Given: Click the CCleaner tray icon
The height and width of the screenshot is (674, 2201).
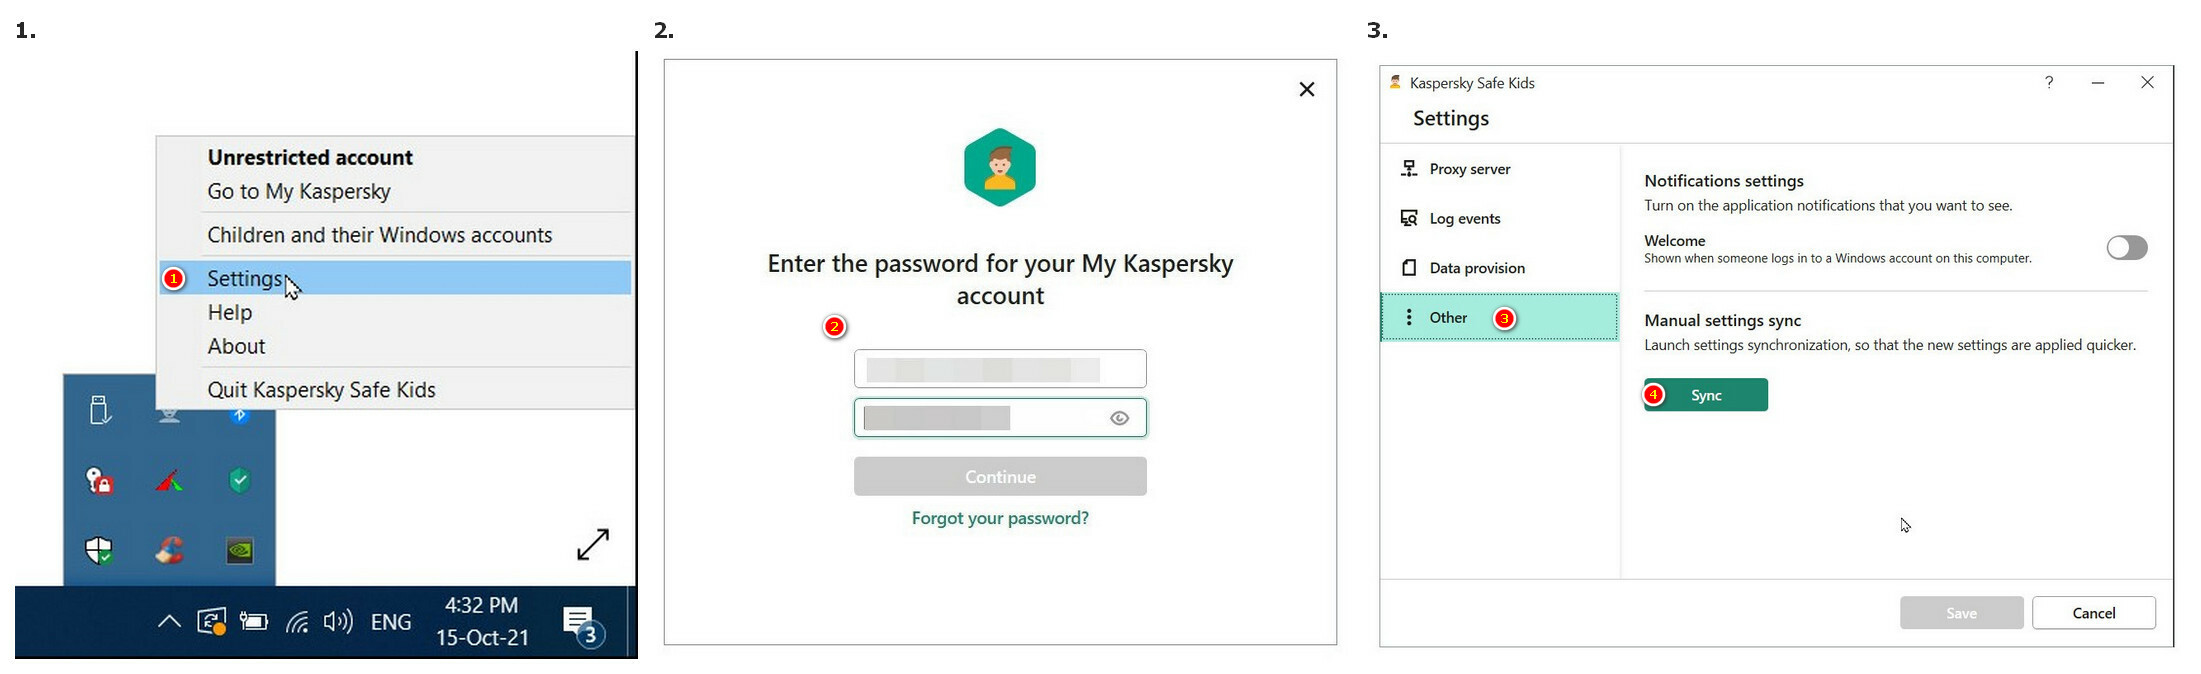Looking at the screenshot, I should pyautogui.click(x=169, y=550).
